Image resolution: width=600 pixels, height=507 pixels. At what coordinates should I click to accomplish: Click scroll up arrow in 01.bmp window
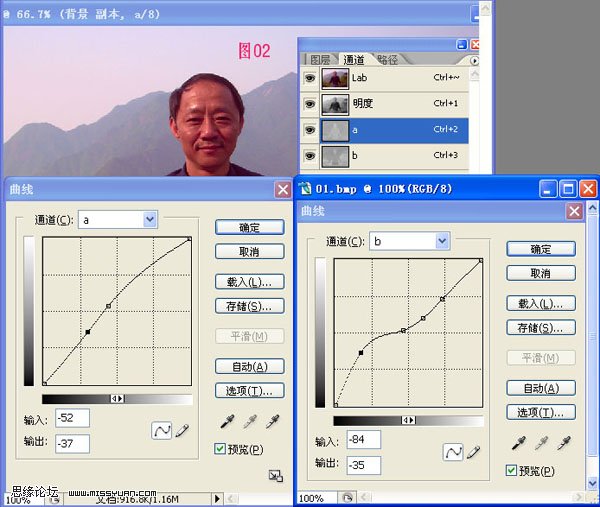(592, 208)
